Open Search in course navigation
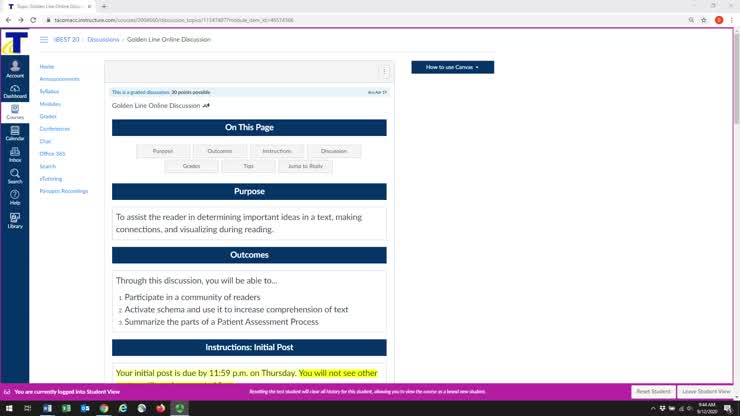The width and height of the screenshot is (740, 416). (48, 166)
